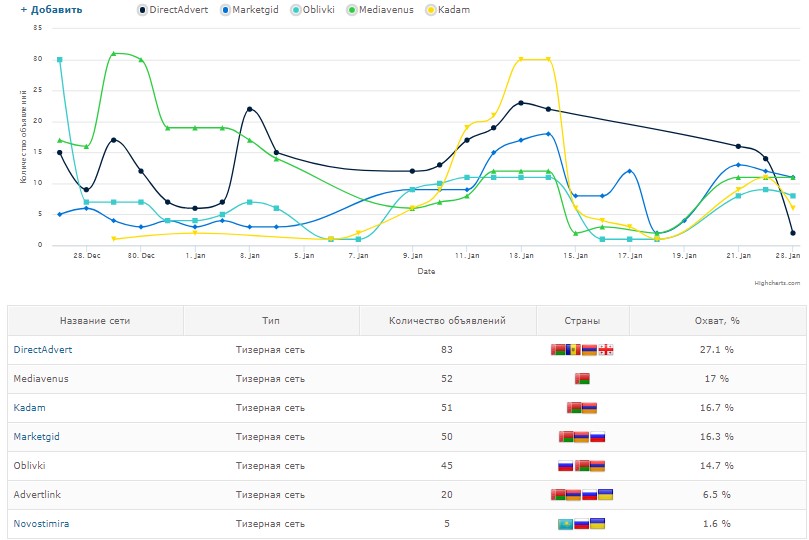
Task: Click the Russia flag in Oblivki row
Action: 565,465
